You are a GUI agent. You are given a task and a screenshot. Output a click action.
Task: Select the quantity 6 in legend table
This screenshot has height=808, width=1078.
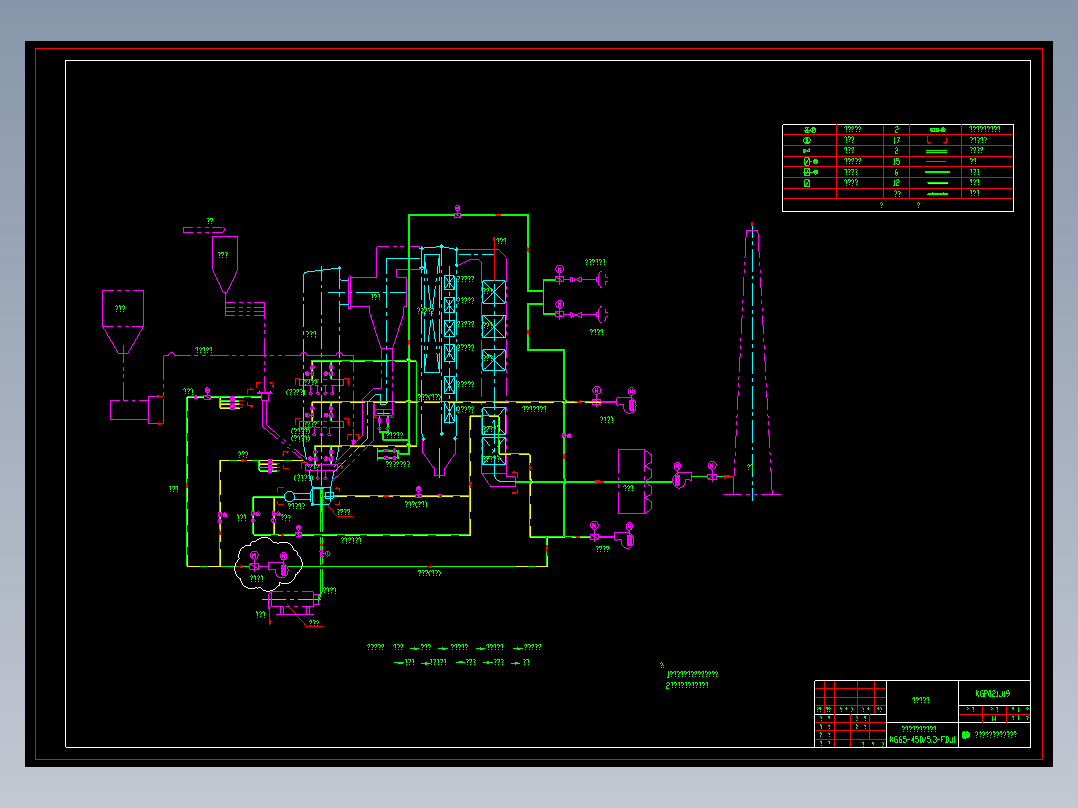click(x=896, y=173)
